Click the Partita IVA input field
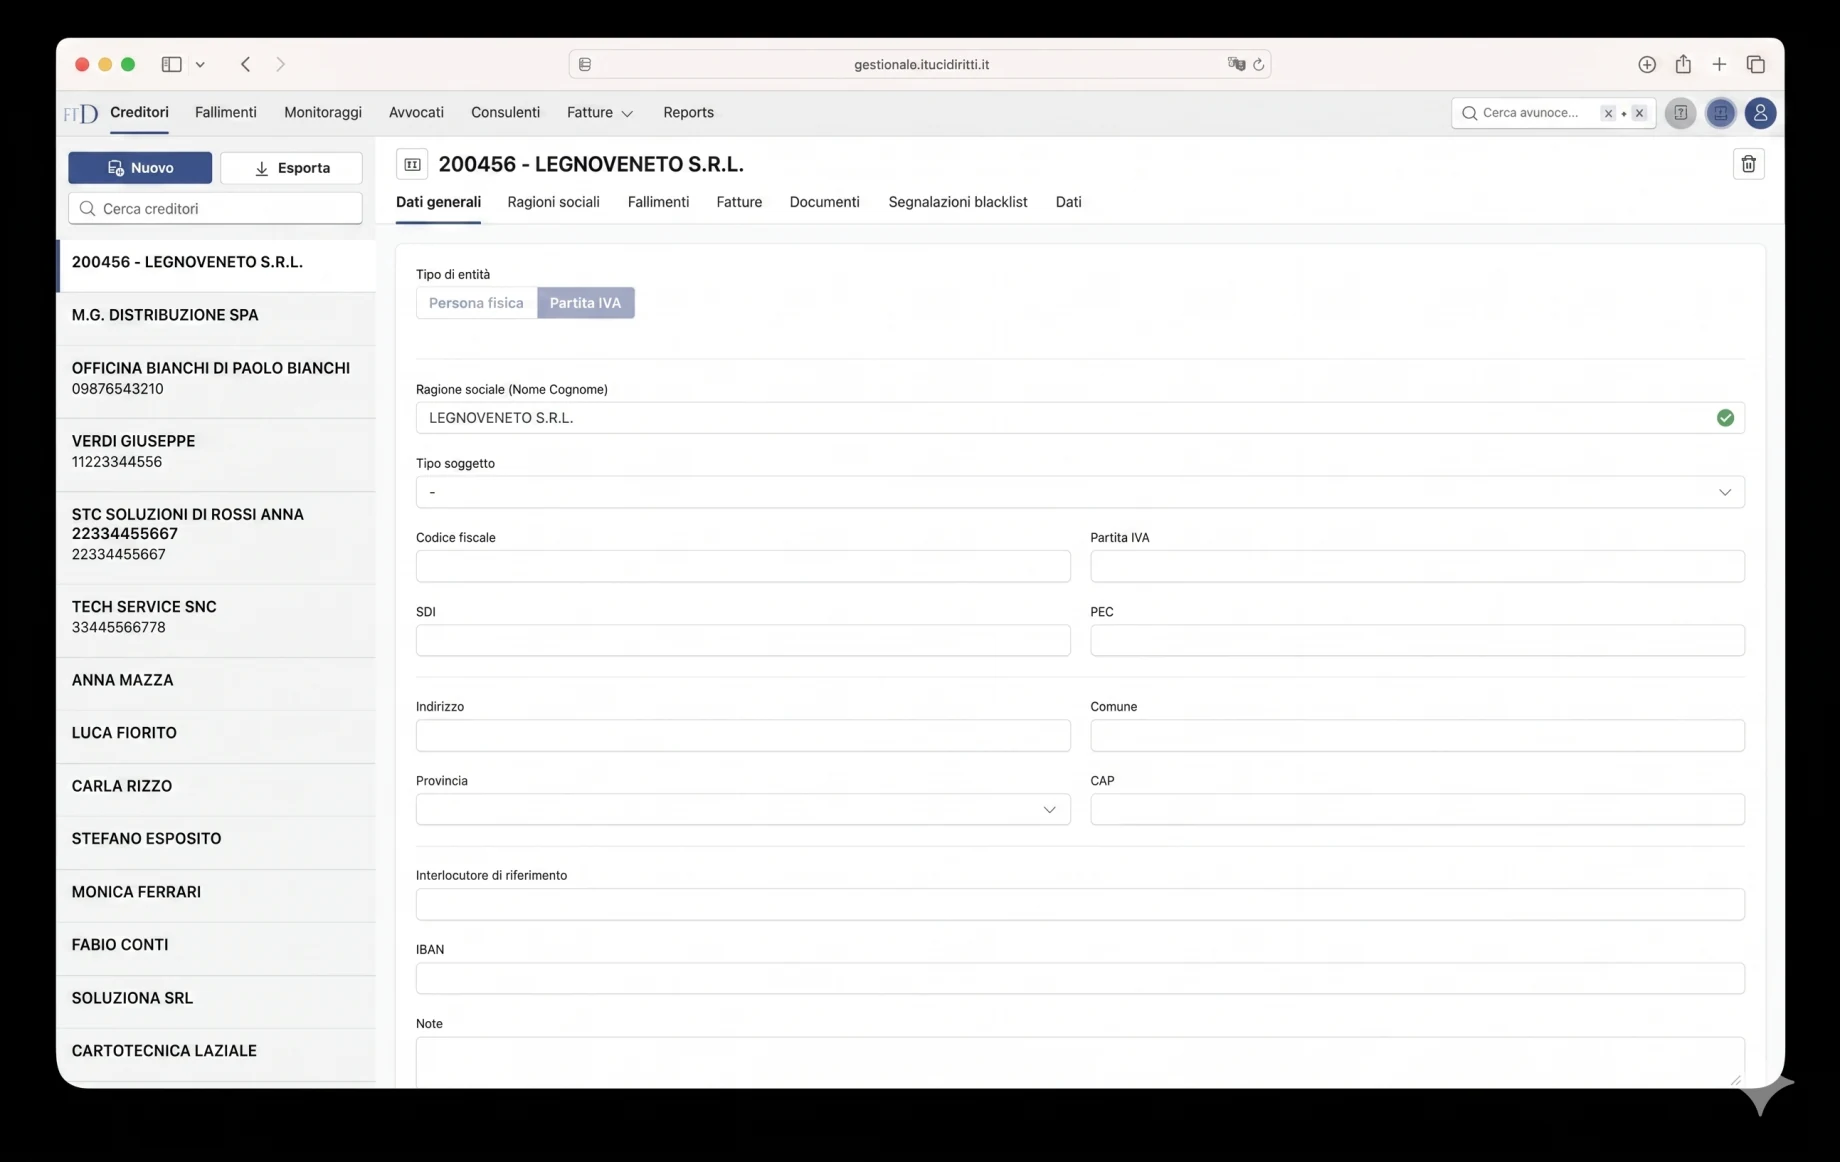The height and width of the screenshot is (1162, 1840). (x=1417, y=566)
